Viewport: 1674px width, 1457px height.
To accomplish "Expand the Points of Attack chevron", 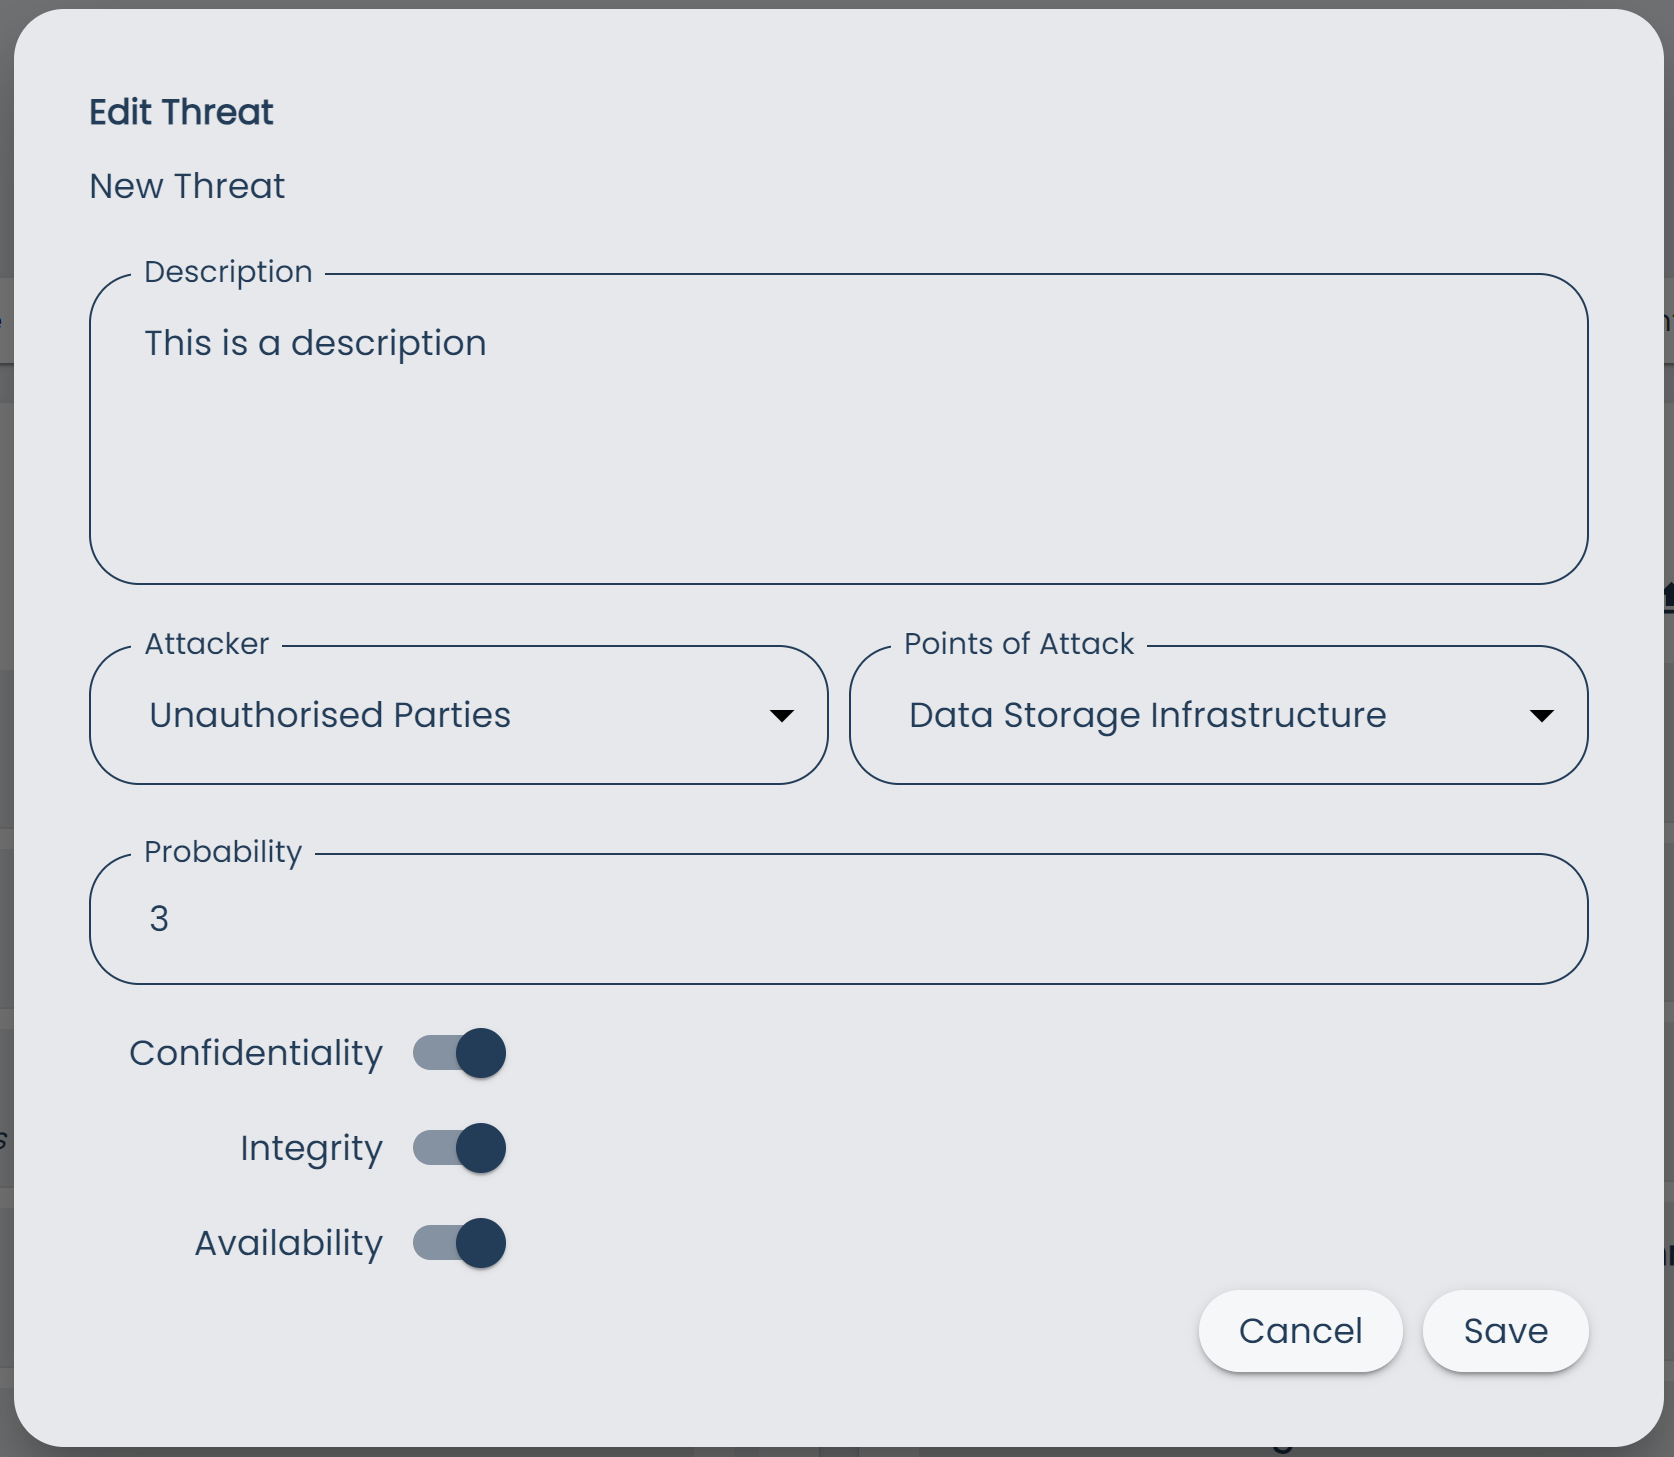I will point(1543,716).
